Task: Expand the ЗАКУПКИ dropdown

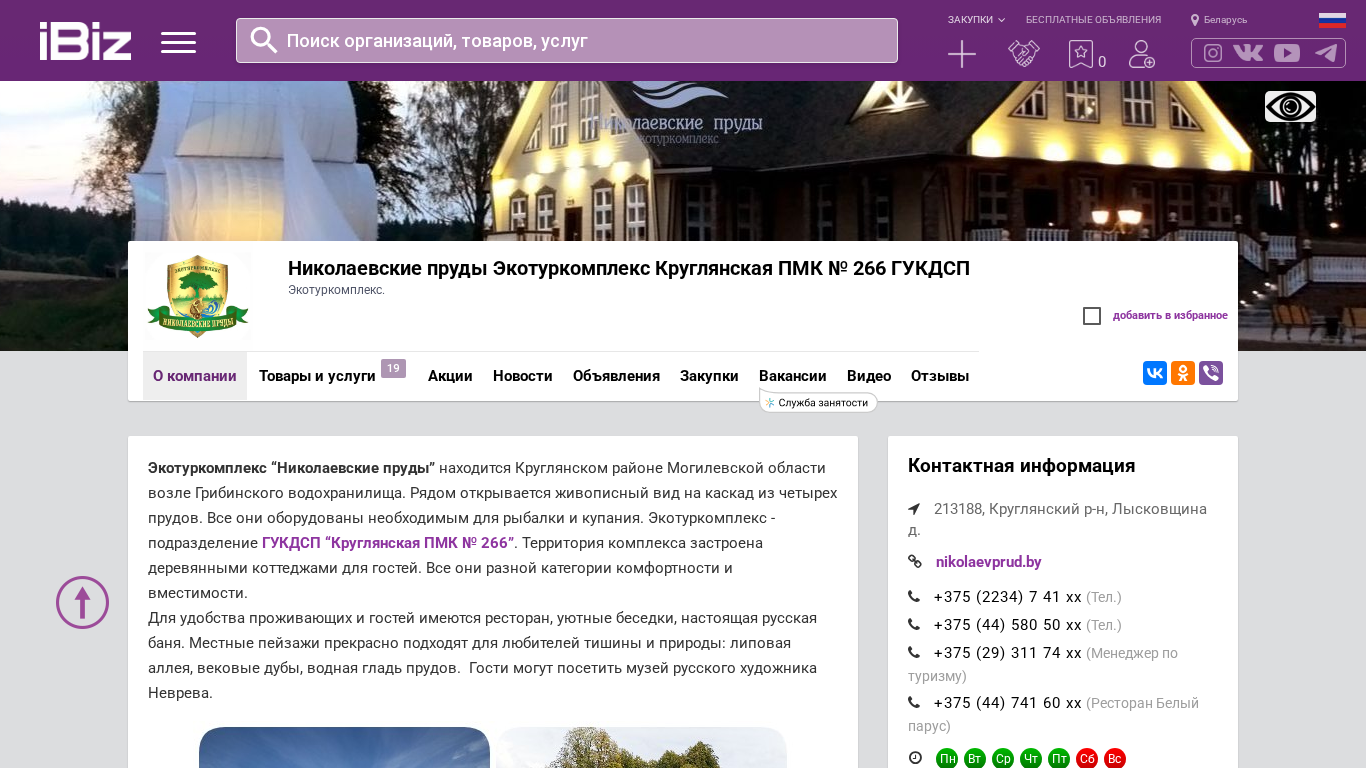Action: [976, 20]
